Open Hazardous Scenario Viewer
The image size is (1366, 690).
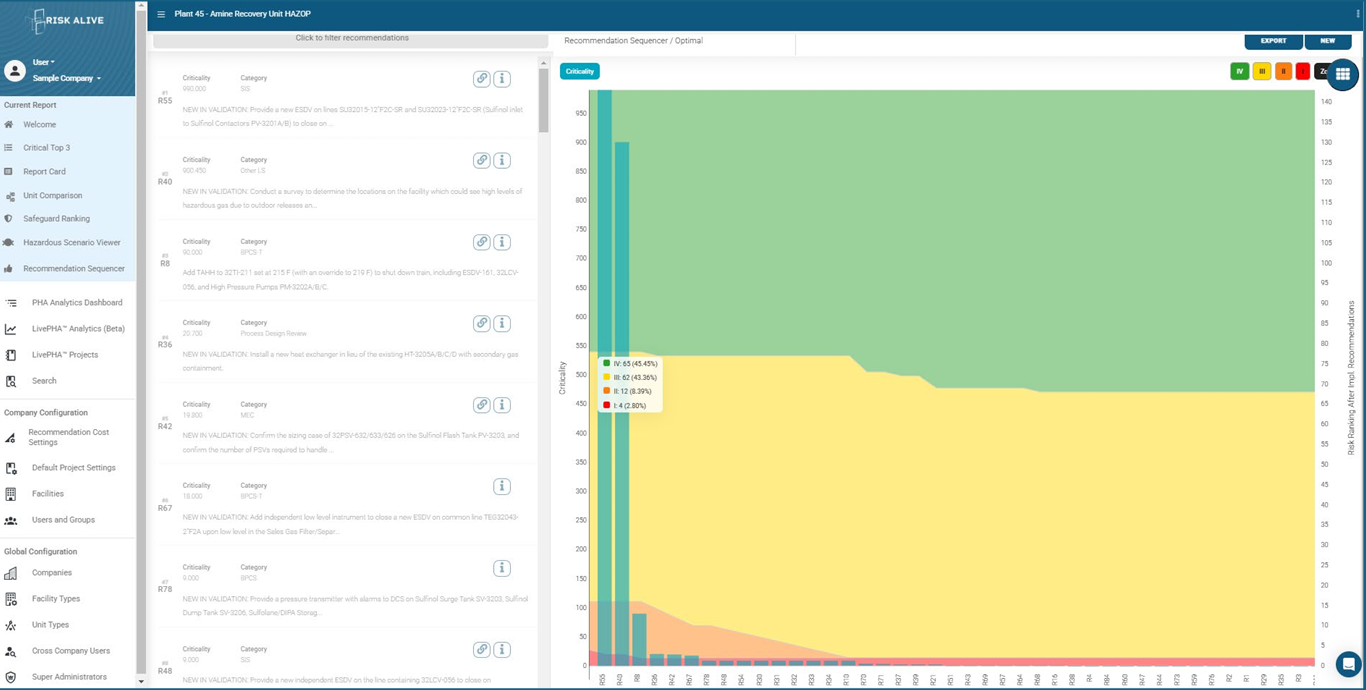coord(72,243)
